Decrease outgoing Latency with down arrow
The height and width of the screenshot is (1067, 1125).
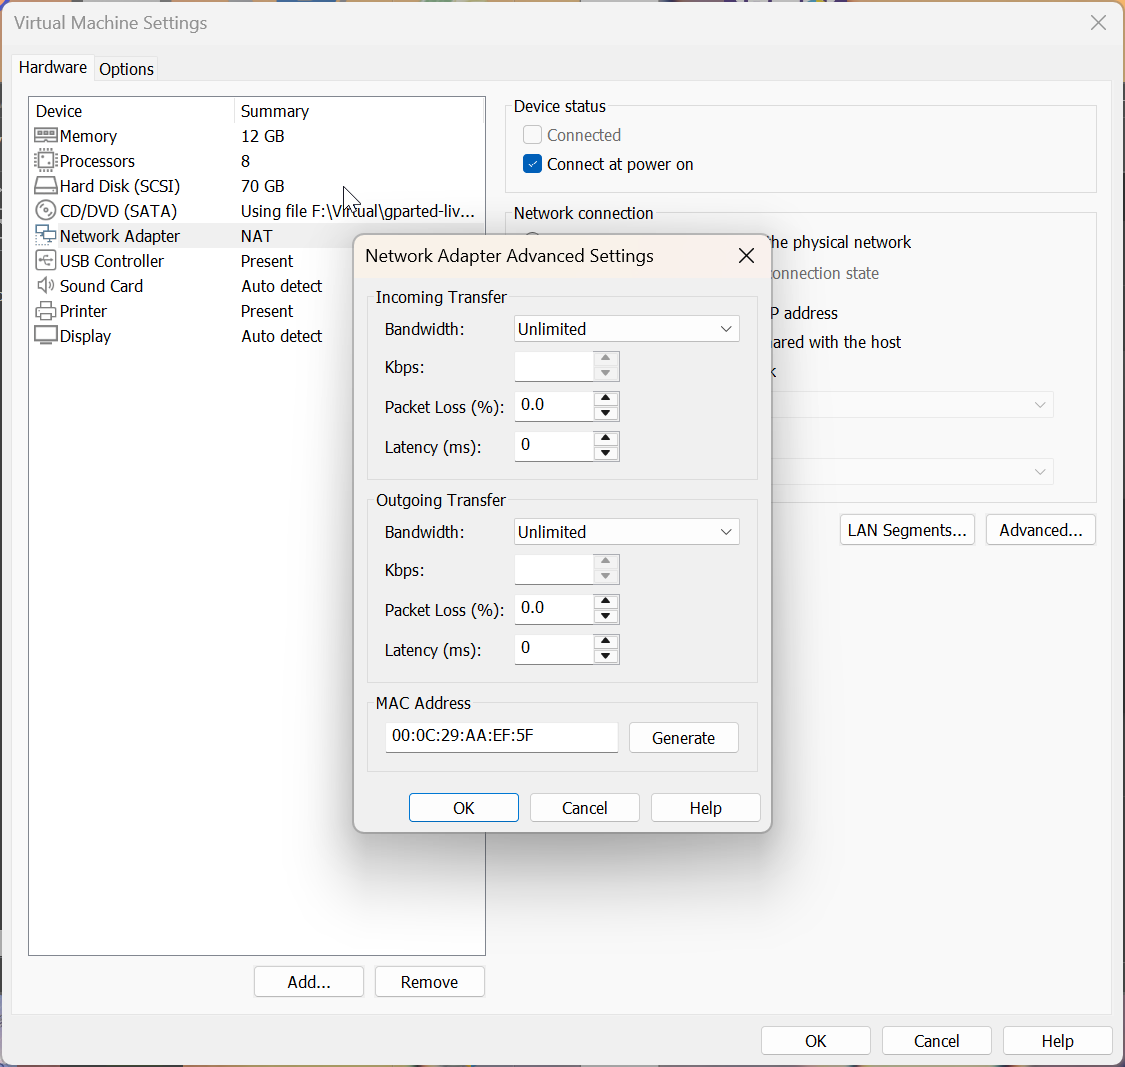pos(605,656)
